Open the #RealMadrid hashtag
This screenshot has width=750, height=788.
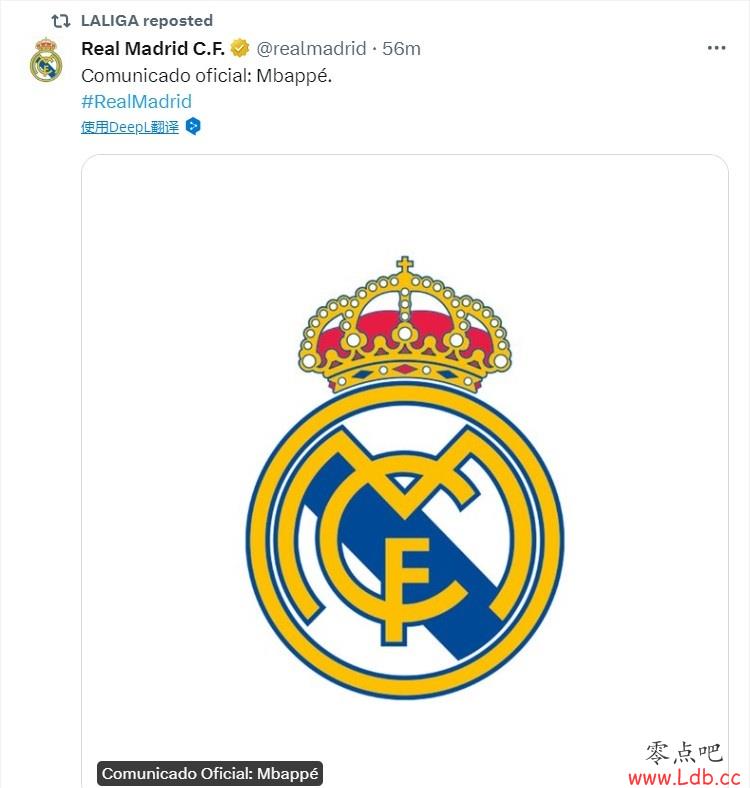point(136,102)
